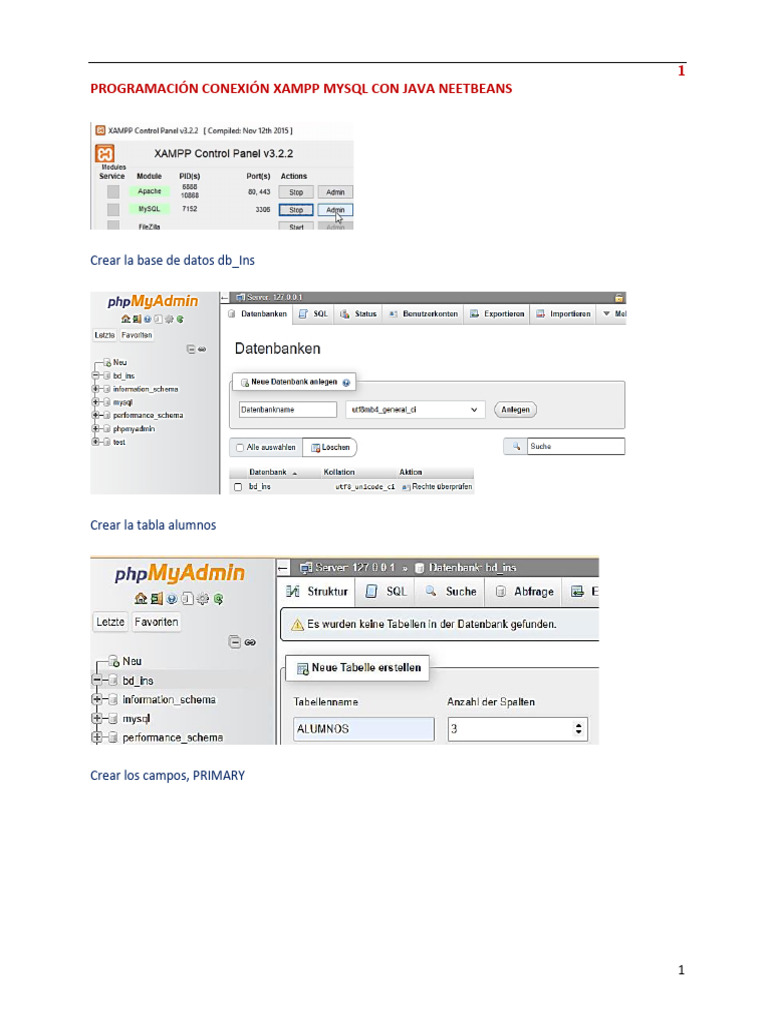Click the help icon next to Neue Datenbank anlegen
Viewport: 768px width, 1024px height.
click(x=346, y=383)
